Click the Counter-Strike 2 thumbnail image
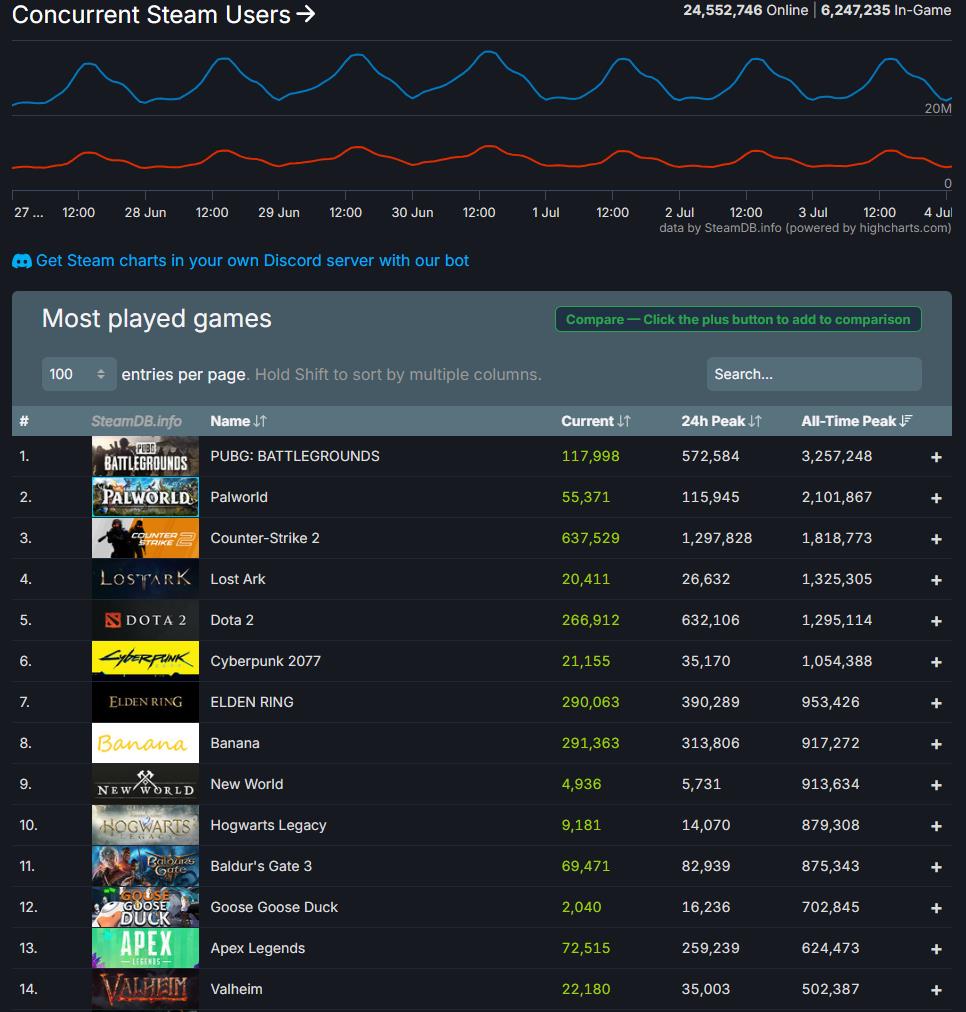 [x=145, y=538]
